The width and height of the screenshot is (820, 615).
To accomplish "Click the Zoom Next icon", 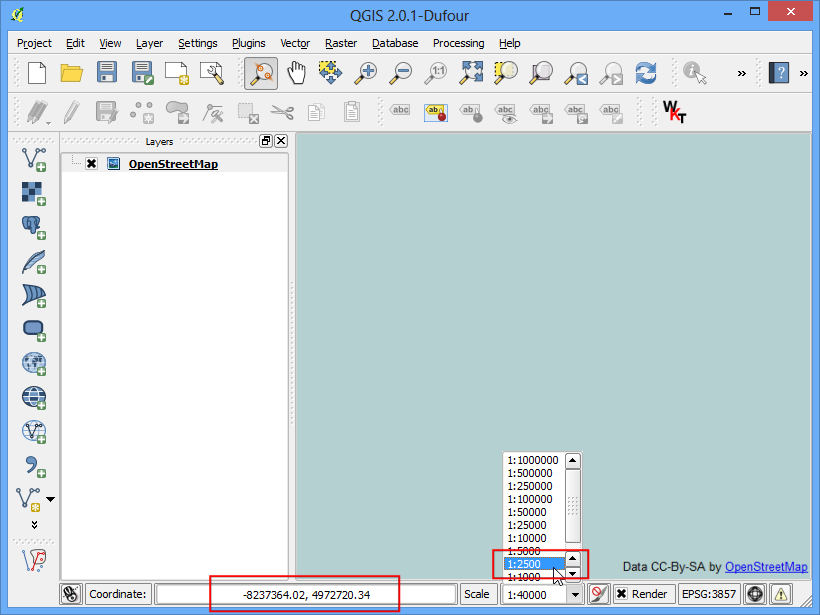I will pos(611,73).
